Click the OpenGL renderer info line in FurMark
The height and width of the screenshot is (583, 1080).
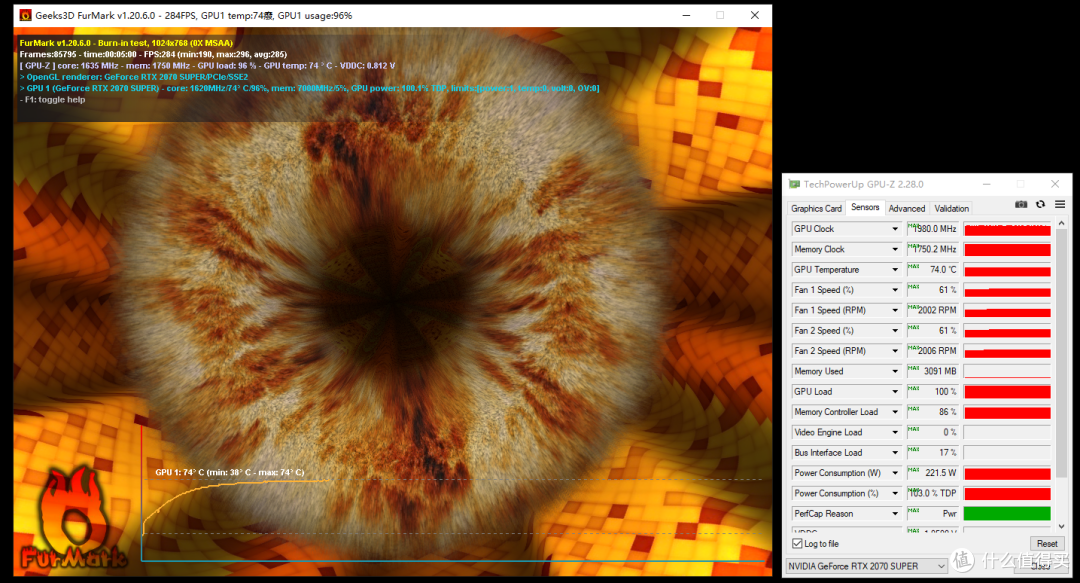[x=134, y=77]
